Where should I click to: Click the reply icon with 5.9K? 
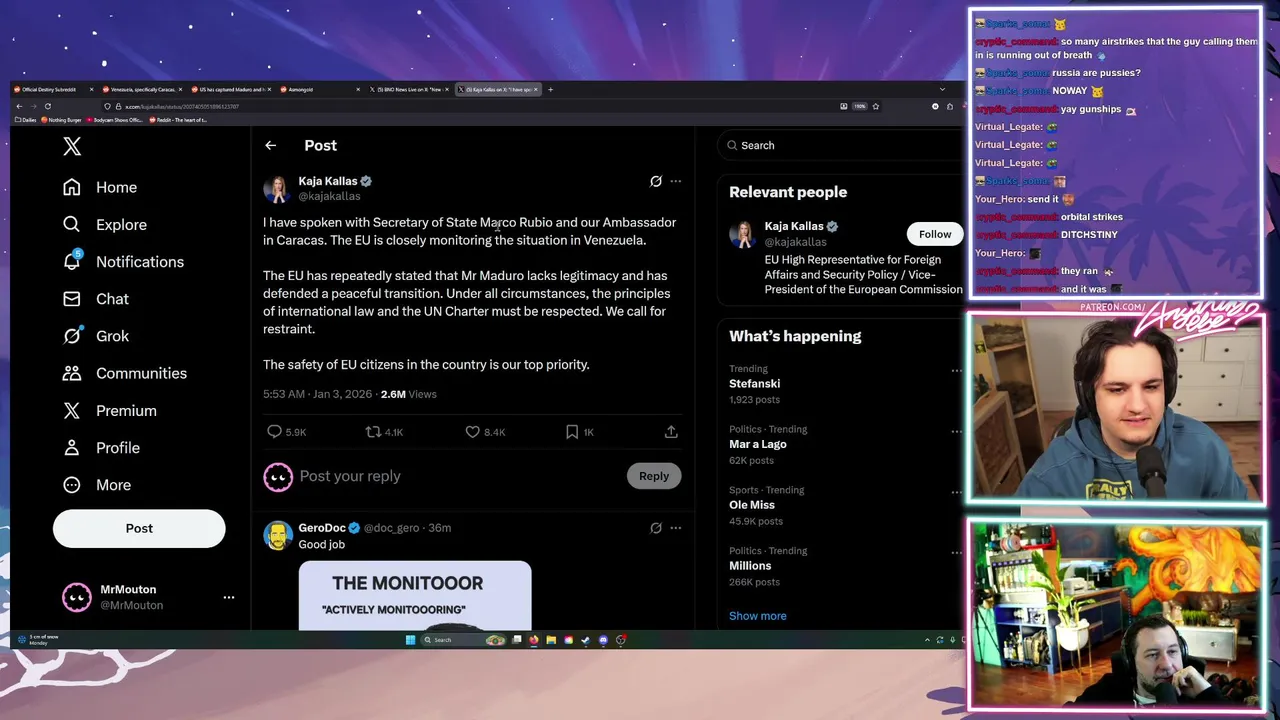tap(274, 432)
